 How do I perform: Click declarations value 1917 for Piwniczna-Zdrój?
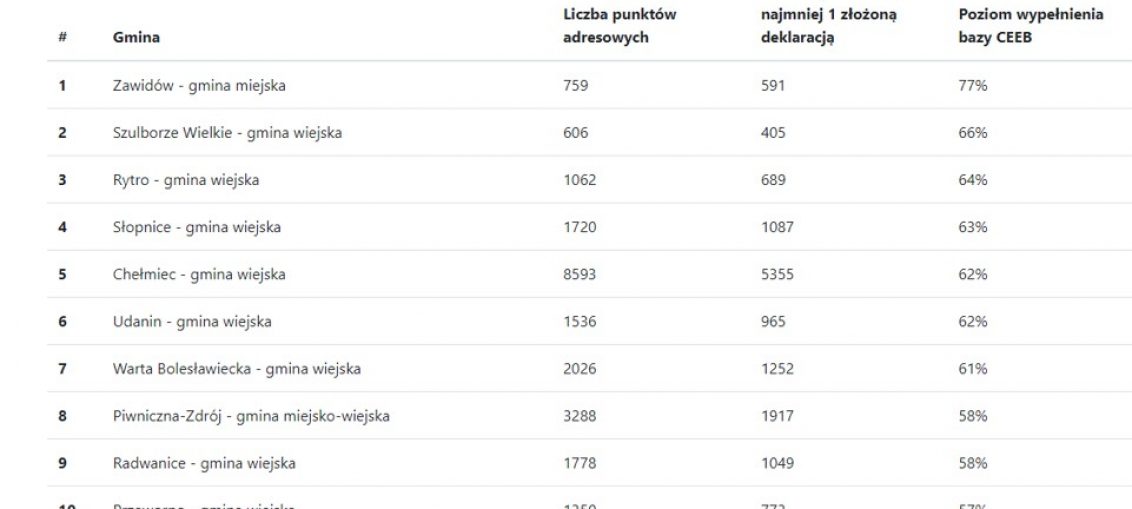click(x=777, y=416)
